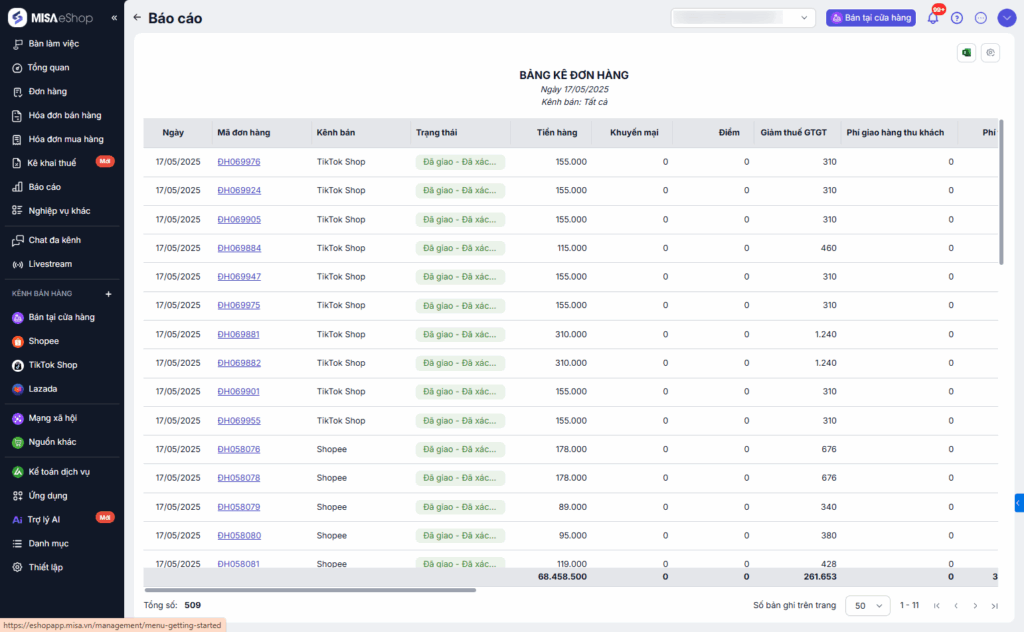
Task: Go to Trợ lý AI menu item
Action: [x=44, y=519]
